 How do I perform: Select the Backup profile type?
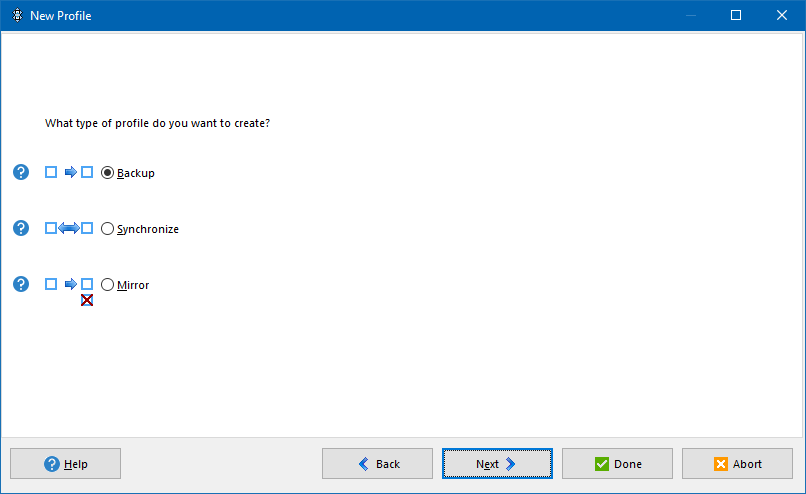108,172
